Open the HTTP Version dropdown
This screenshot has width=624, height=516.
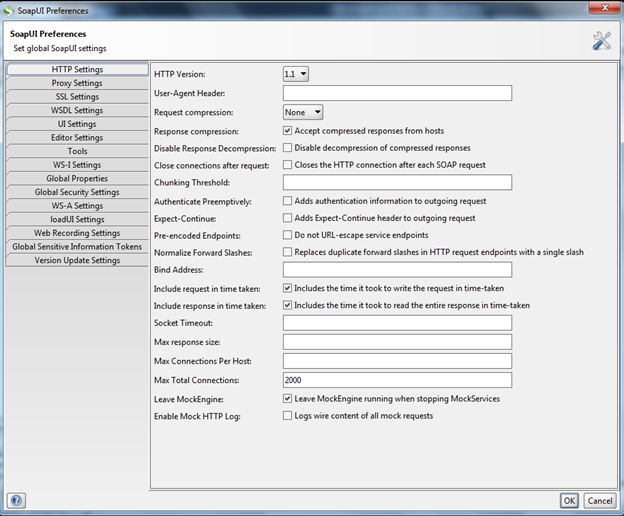point(296,73)
